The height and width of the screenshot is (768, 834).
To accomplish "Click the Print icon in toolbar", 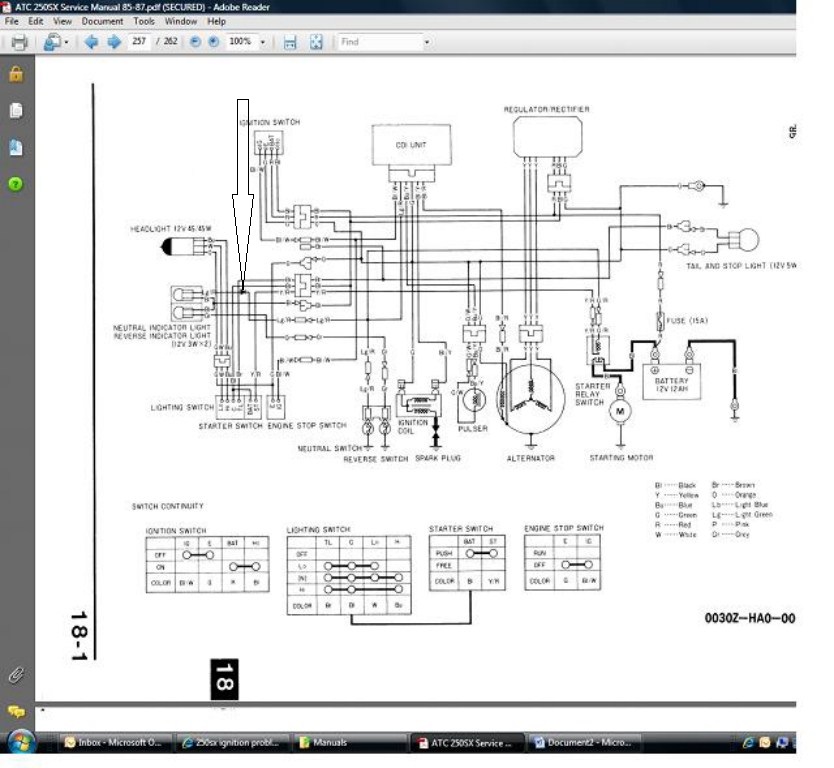I will (18, 43).
